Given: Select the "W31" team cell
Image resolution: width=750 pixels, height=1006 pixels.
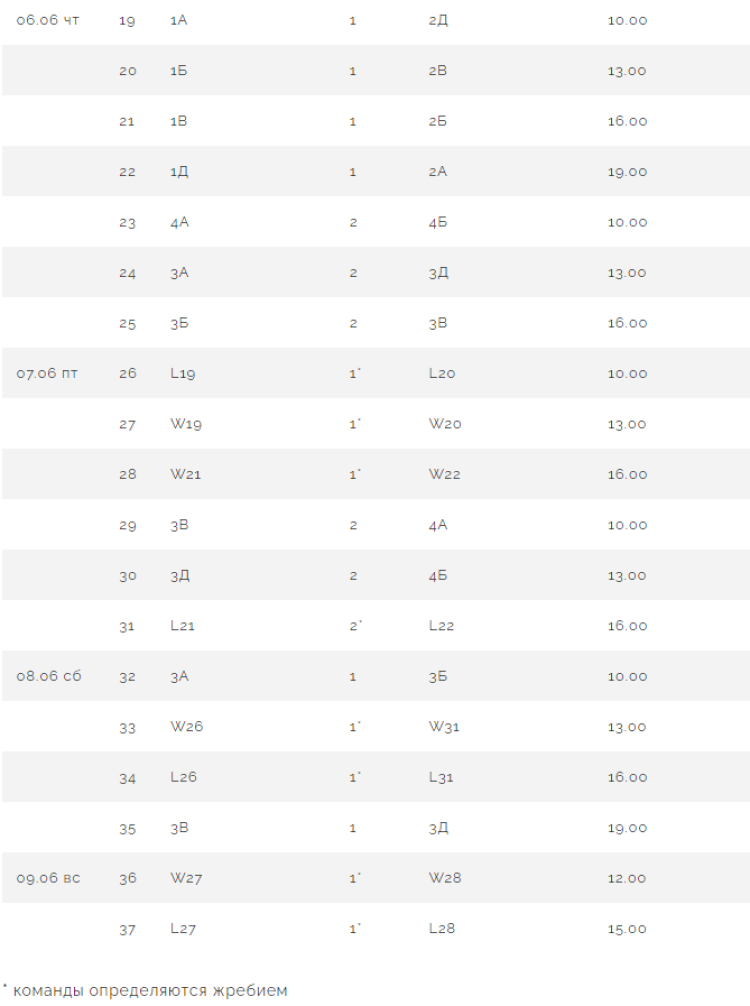Looking at the screenshot, I should 444,727.
